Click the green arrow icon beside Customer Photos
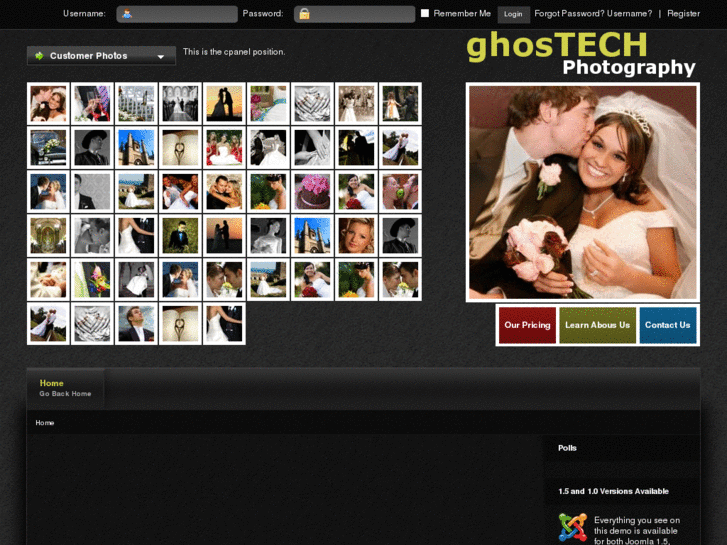The image size is (727, 545). [x=39, y=56]
